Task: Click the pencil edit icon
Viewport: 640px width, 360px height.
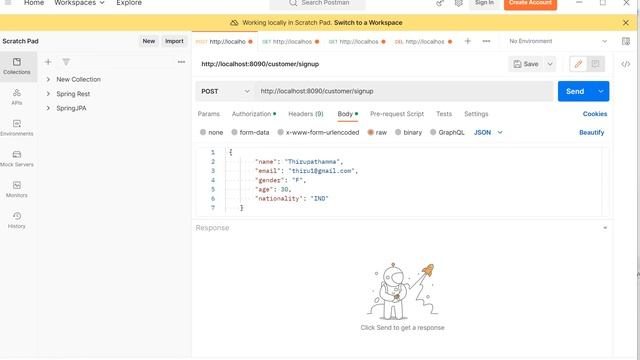Action: coord(578,64)
